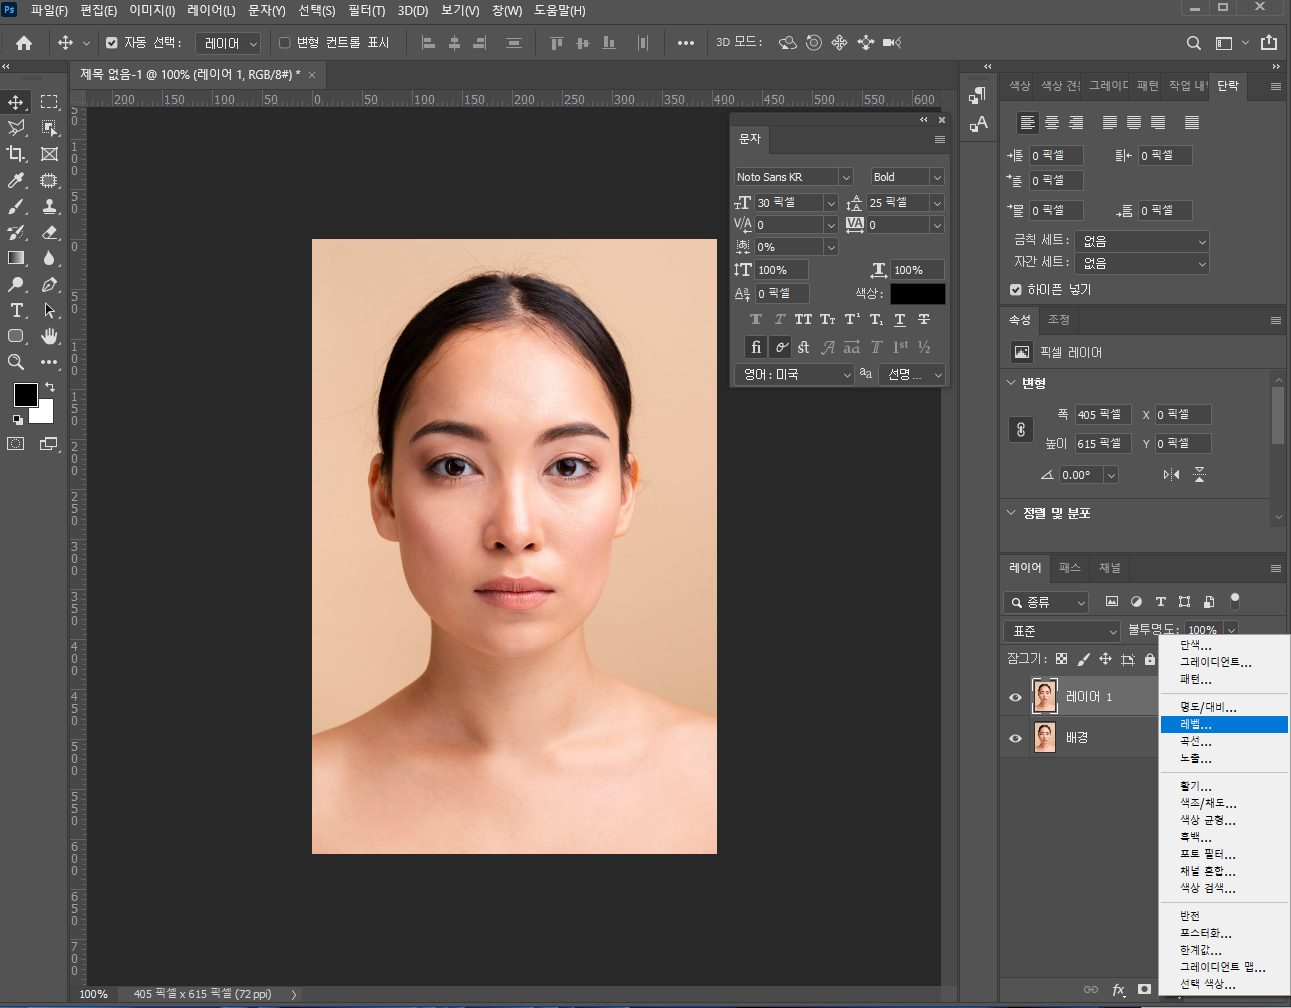
Task: Open the language dropdown in character panel
Action: pyautogui.click(x=795, y=374)
